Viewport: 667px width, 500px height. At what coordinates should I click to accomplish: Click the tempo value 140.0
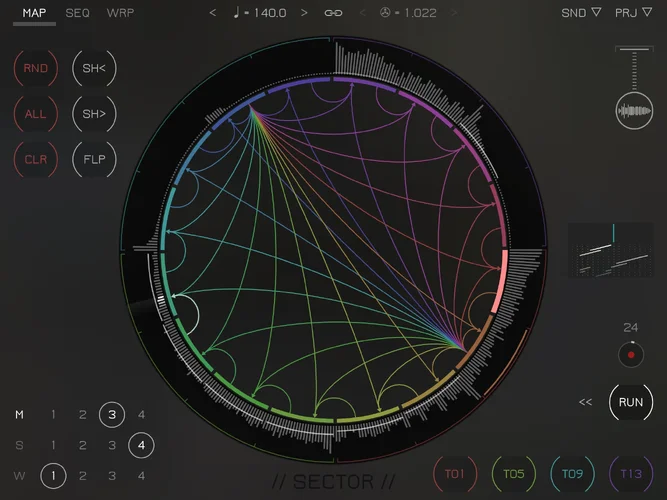pos(270,13)
